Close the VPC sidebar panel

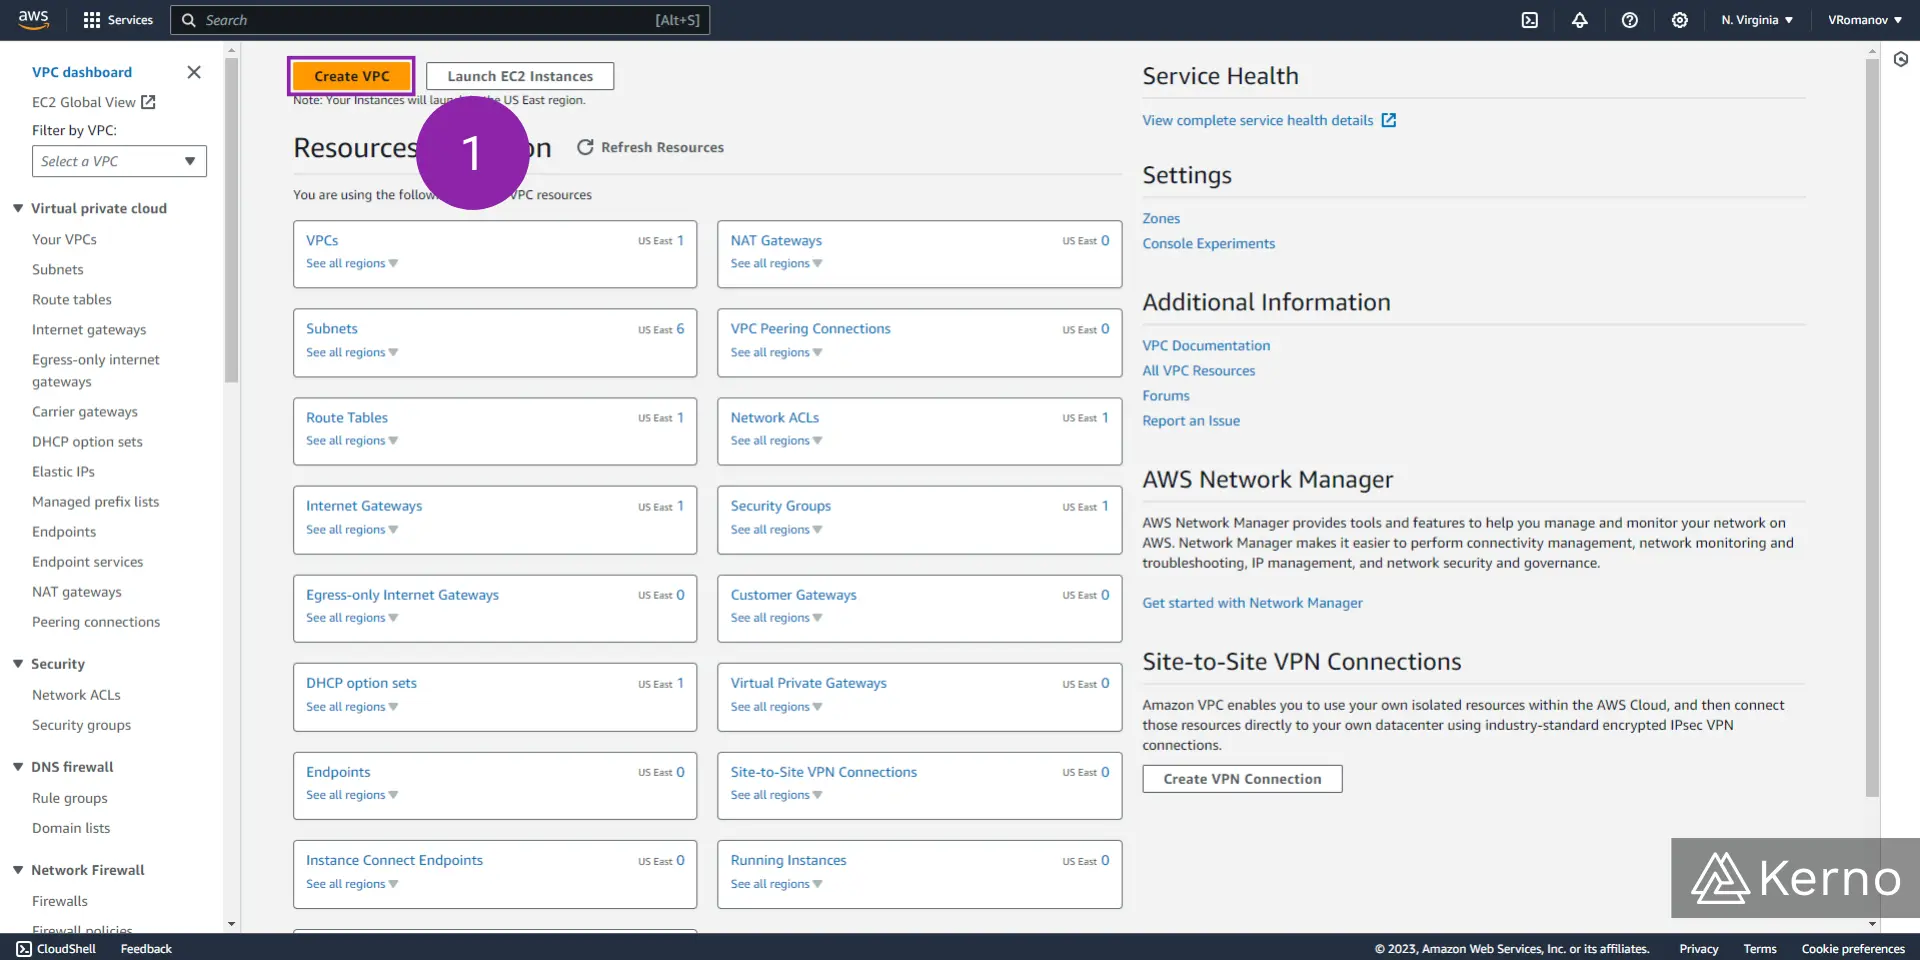point(194,72)
